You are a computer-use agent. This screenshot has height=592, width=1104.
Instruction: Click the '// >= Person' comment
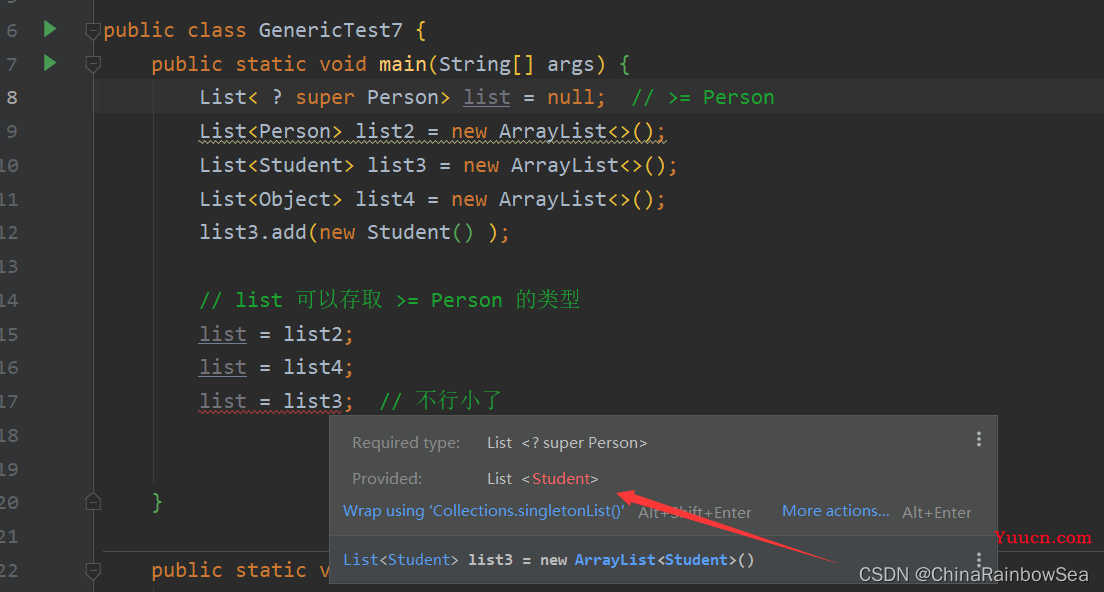pyautogui.click(x=703, y=97)
